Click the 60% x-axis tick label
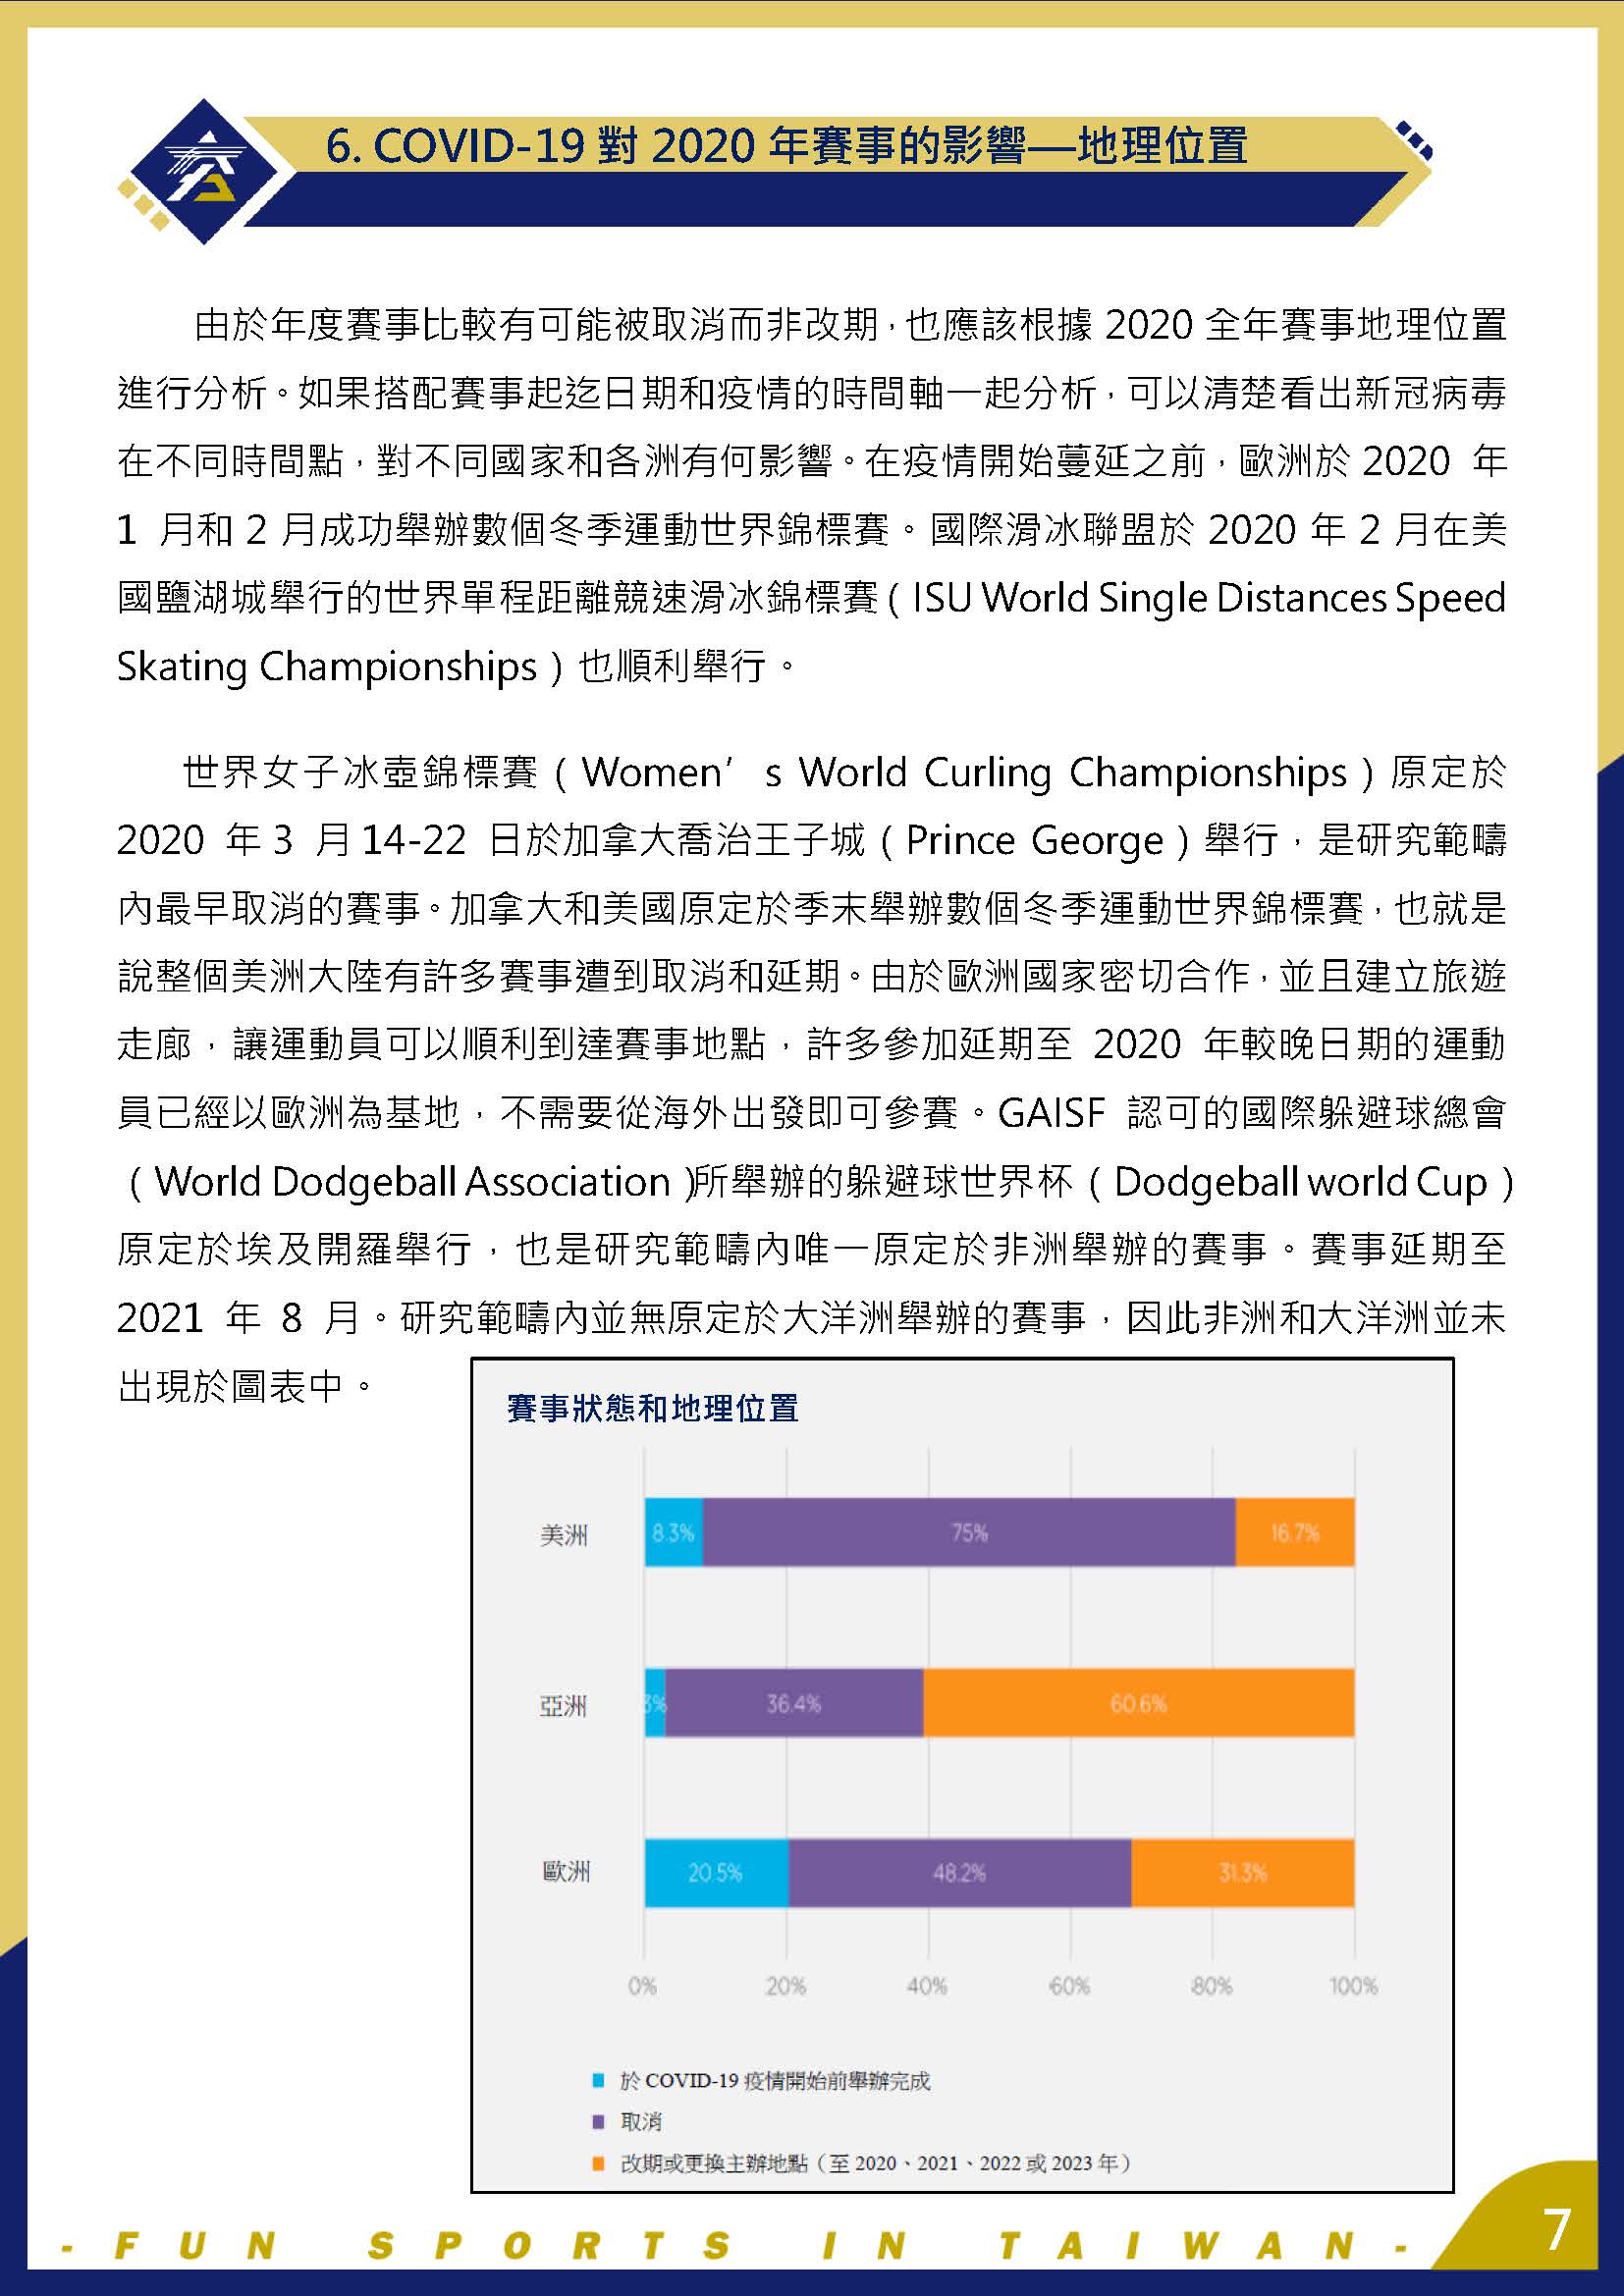The image size is (1624, 2296). pyautogui.click(x=1069, y=1986)
